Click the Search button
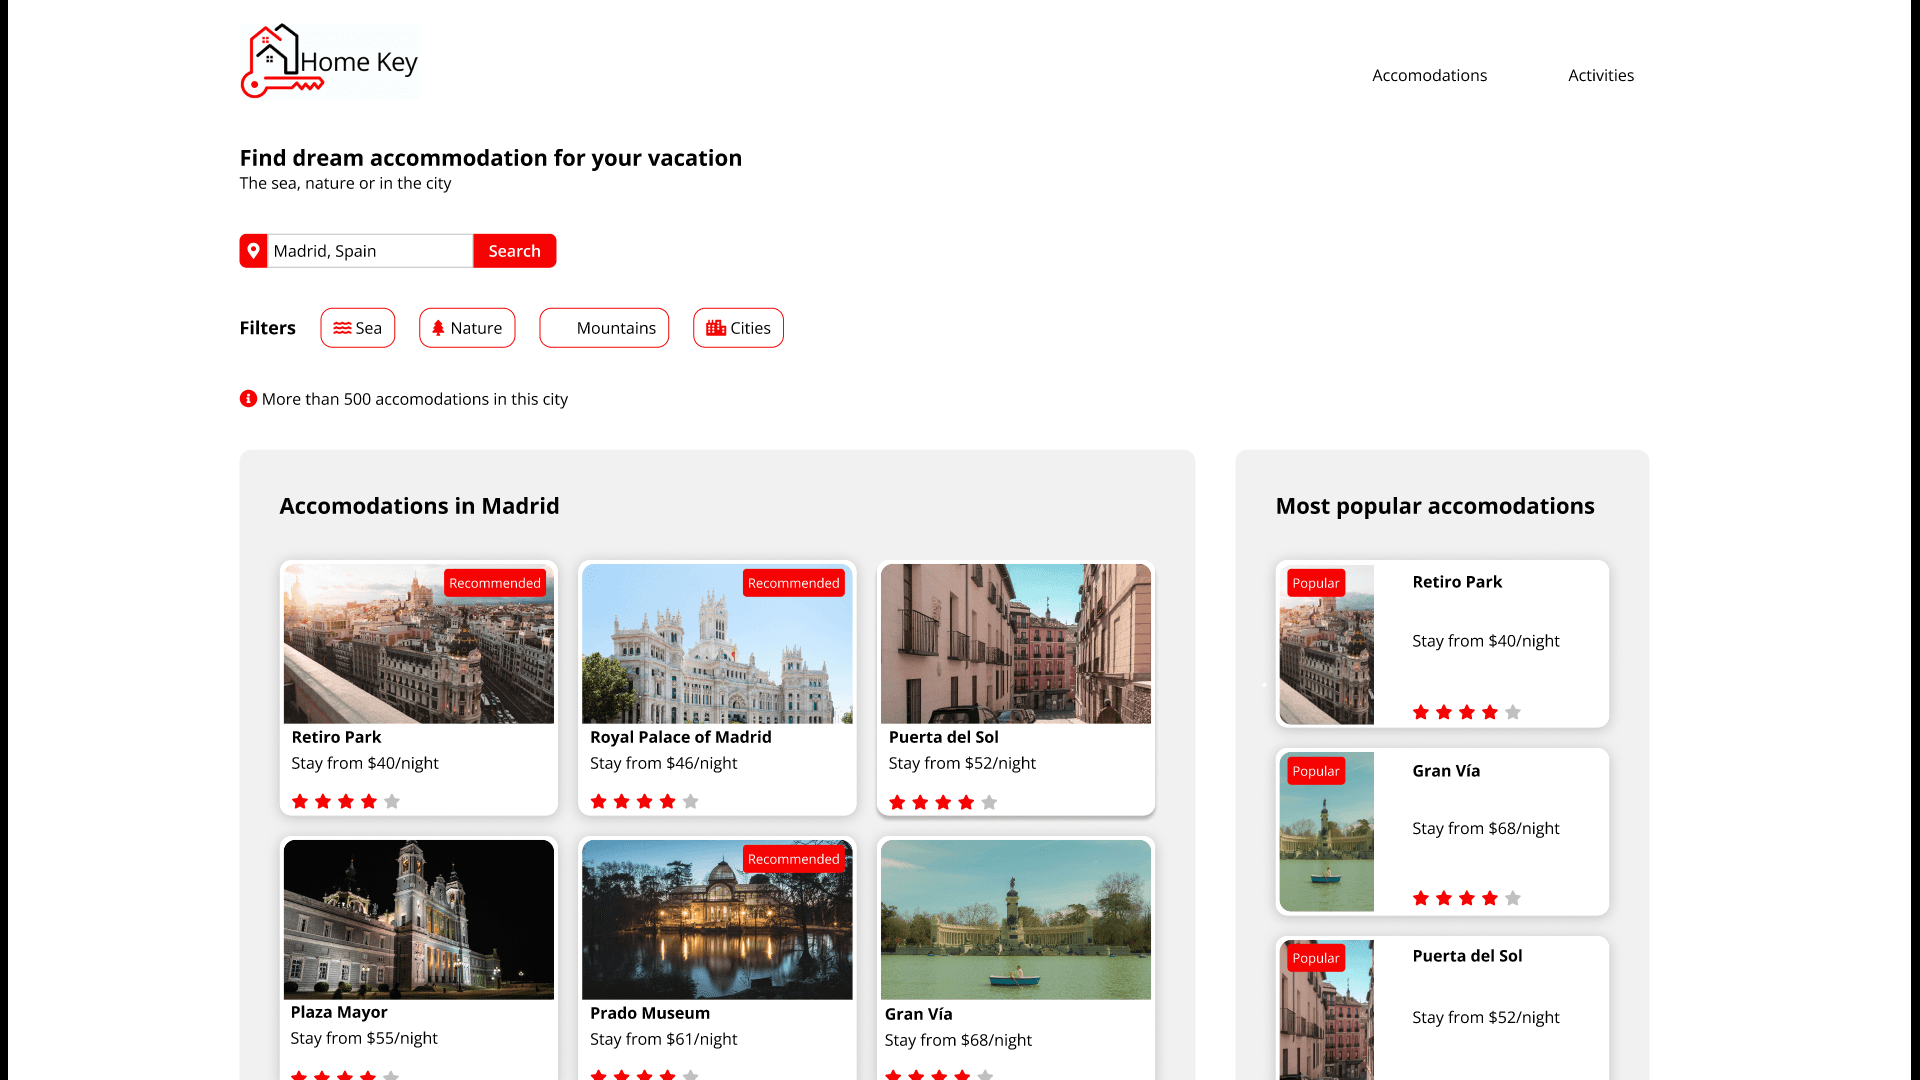Screen dimensions: 1920x1080 coord(515,251)
